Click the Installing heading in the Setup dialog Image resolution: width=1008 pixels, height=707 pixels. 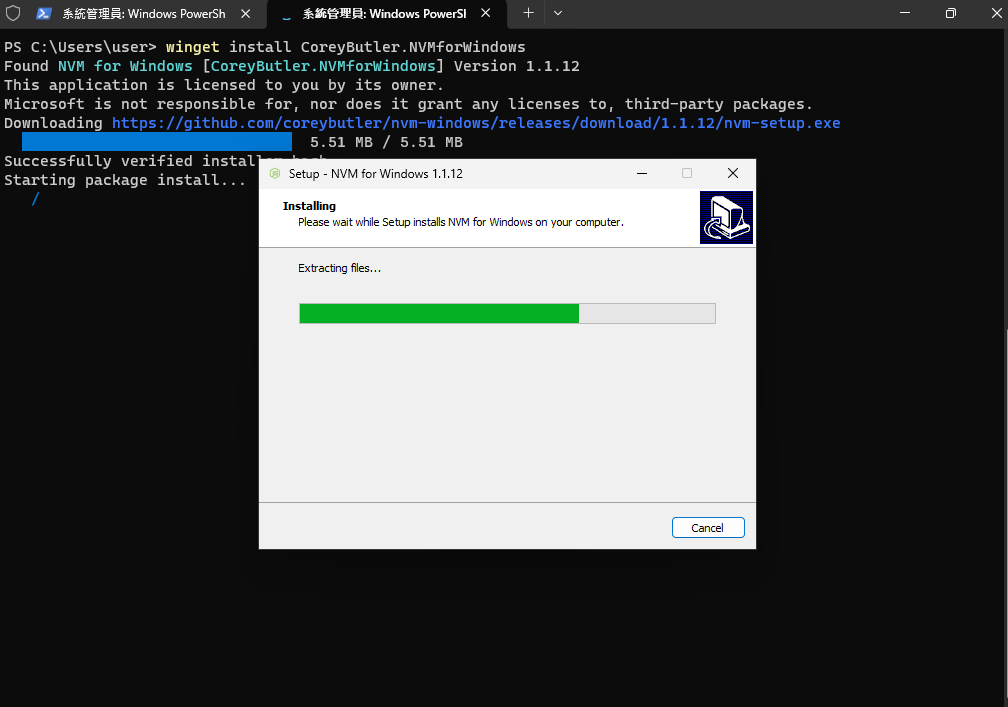point(309,205)
